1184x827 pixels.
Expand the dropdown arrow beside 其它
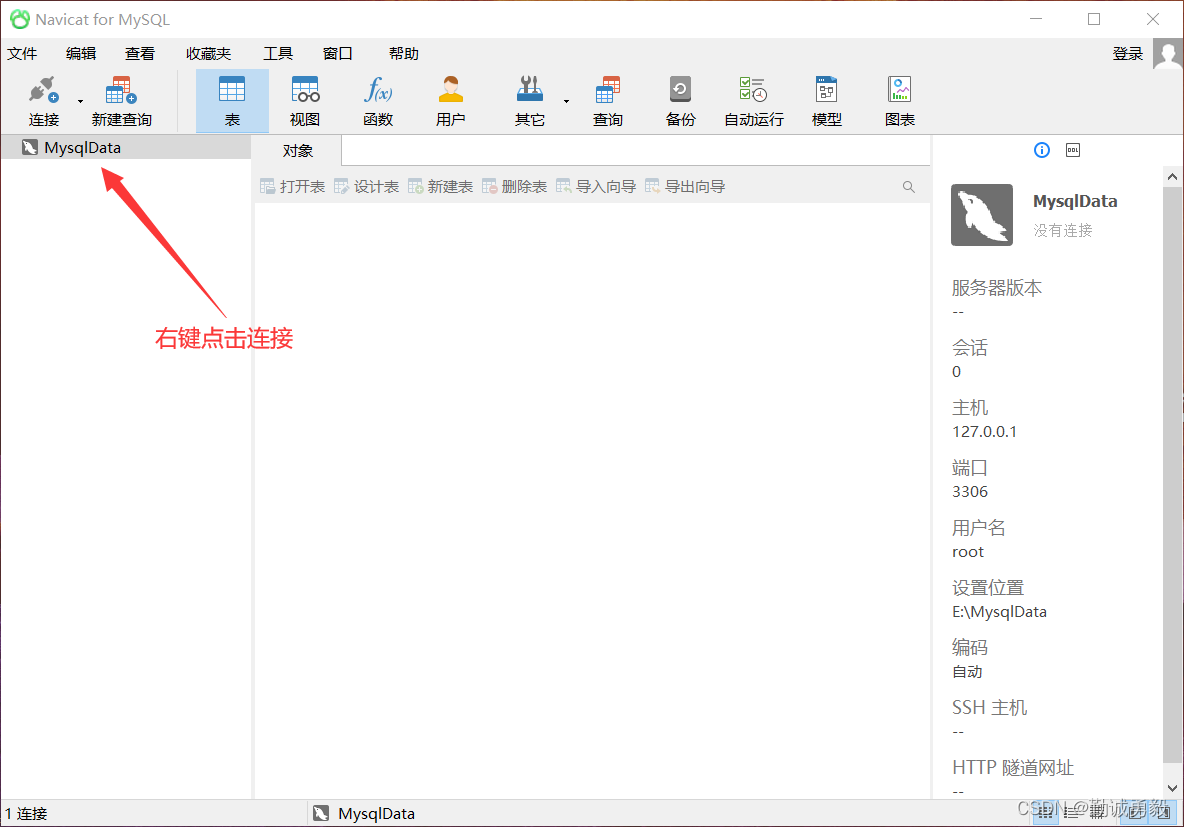[x=566, y=101]
